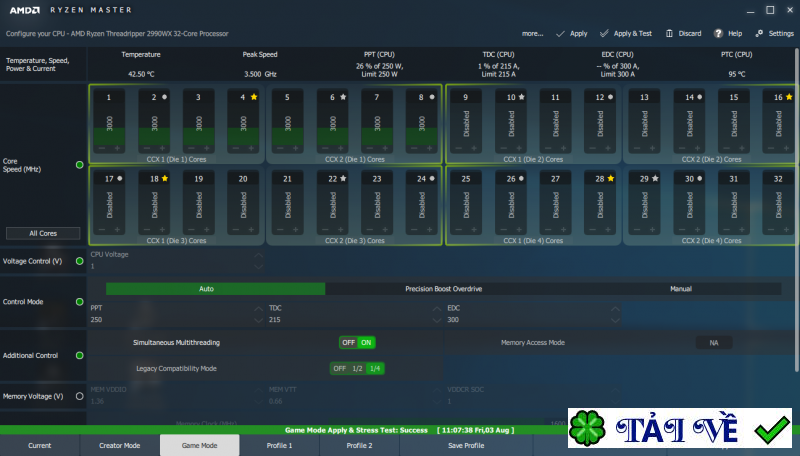Toggle Core Speed green indicator
This screenshot has height=456, width=800.
tap(80, 165)
